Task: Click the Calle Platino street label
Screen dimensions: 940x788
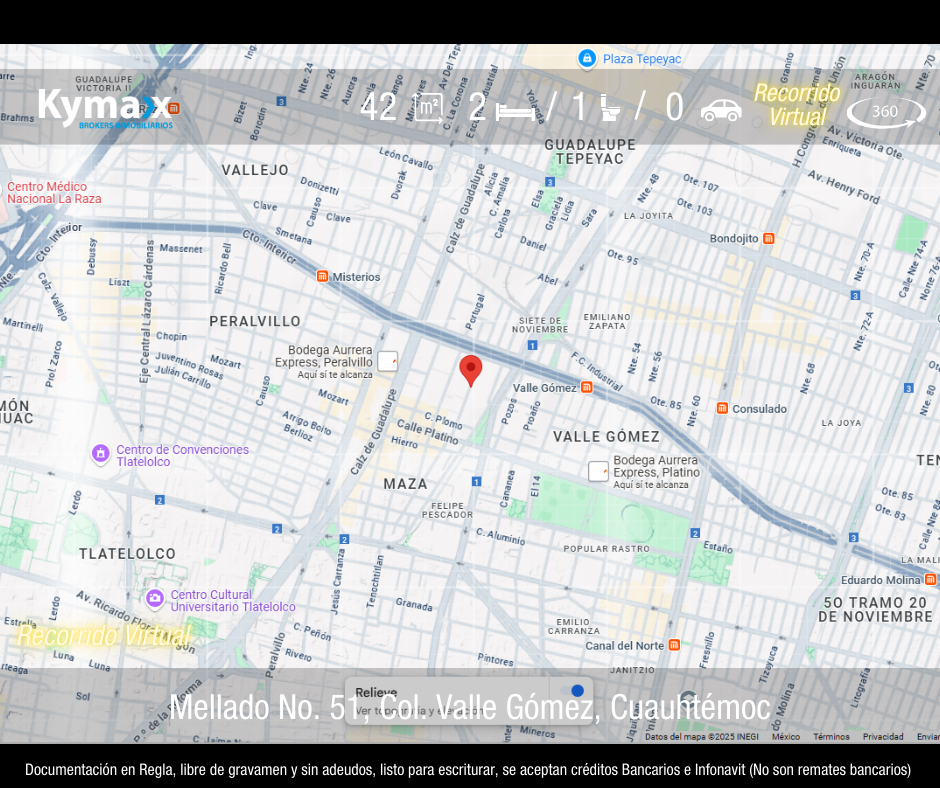Action: pos(427,432)
